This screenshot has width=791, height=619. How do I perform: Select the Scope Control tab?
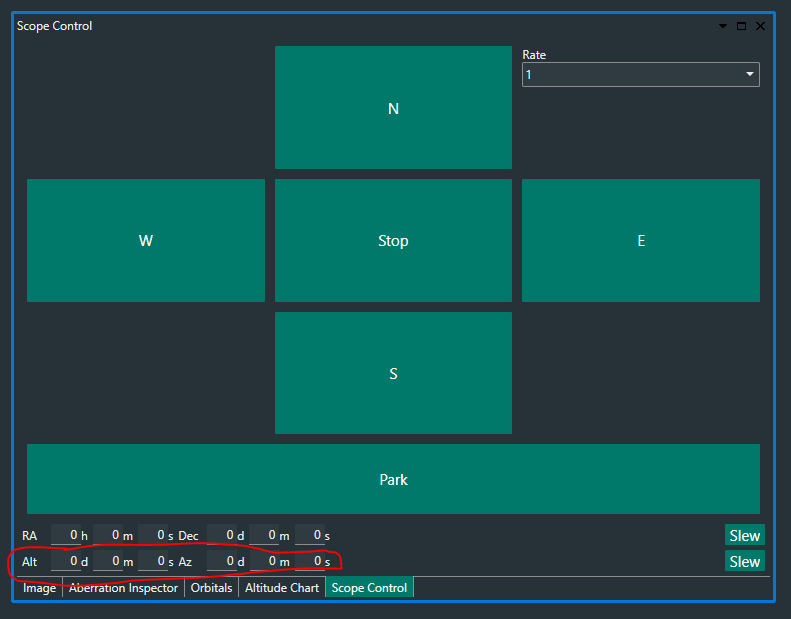coord(369,588)
